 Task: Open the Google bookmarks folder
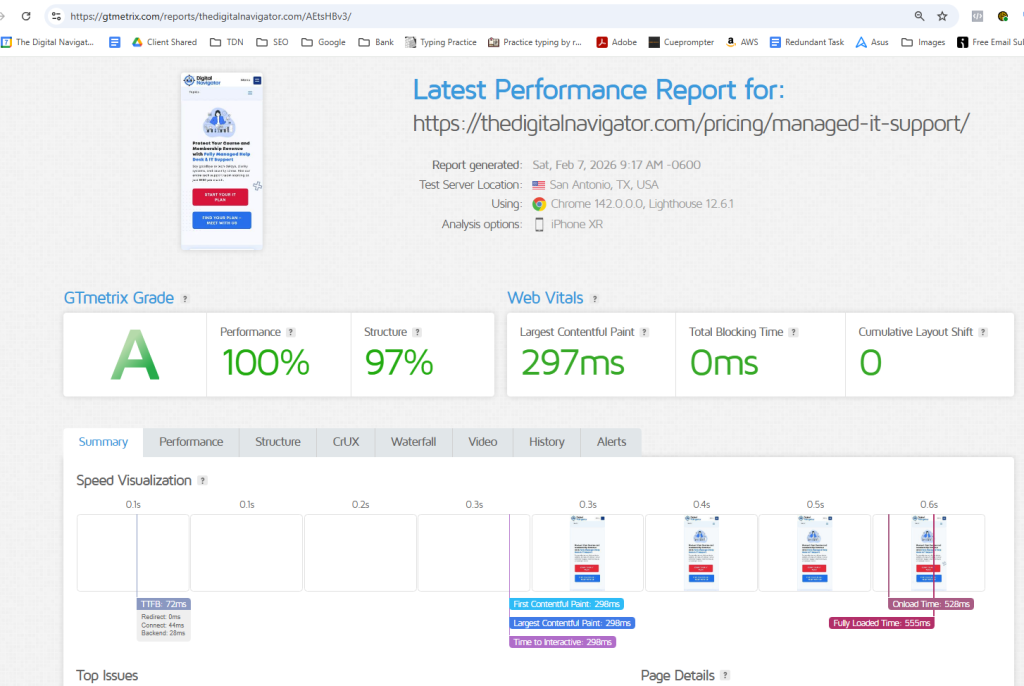tap(323, 42)
